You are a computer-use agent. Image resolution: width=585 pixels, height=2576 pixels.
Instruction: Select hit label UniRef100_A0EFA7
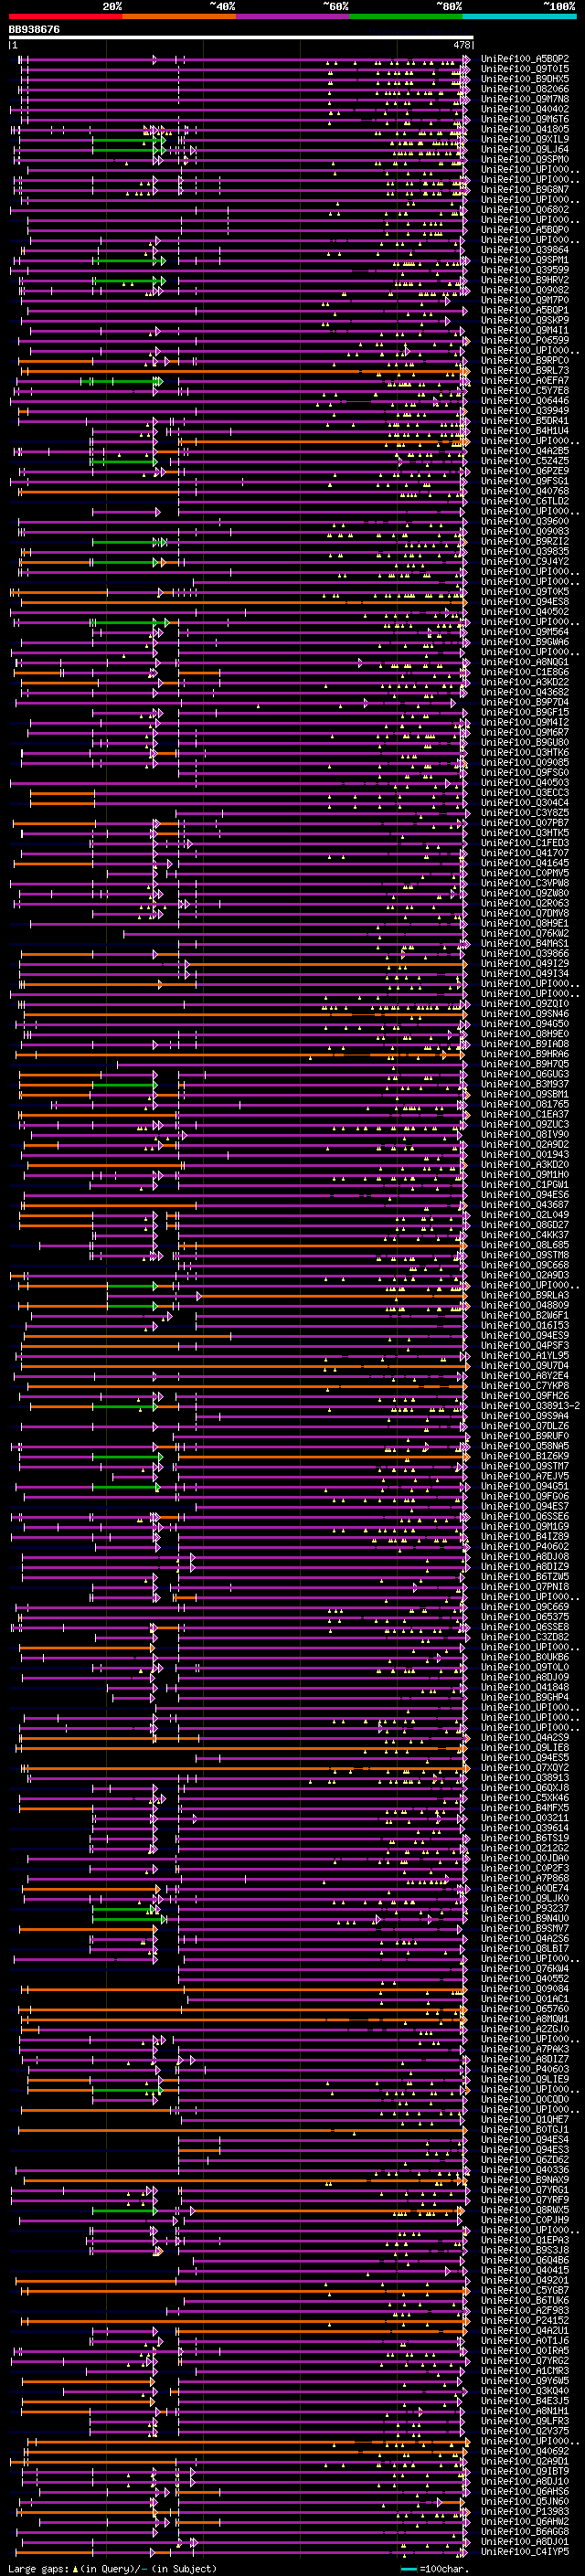[525, 380]
